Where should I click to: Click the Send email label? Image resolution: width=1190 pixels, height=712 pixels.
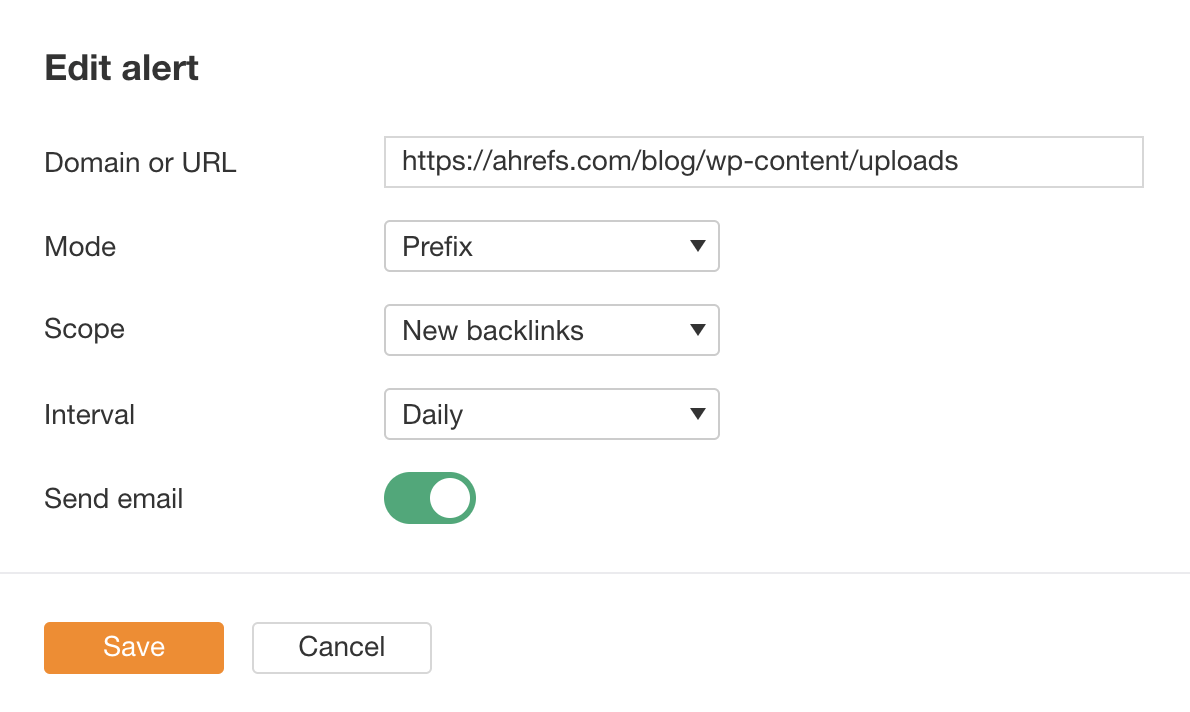pos(113,498)
